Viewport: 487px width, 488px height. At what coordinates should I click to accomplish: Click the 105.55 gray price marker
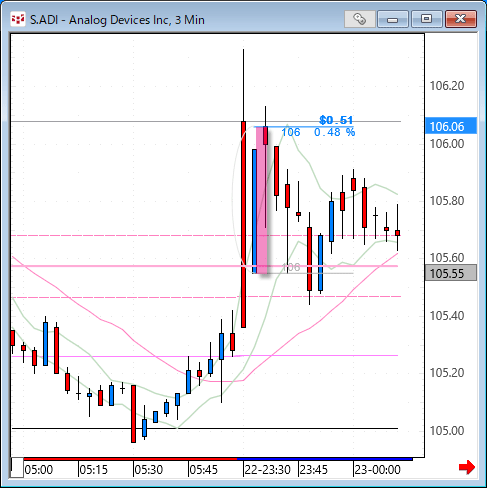(x=451, y=273)
